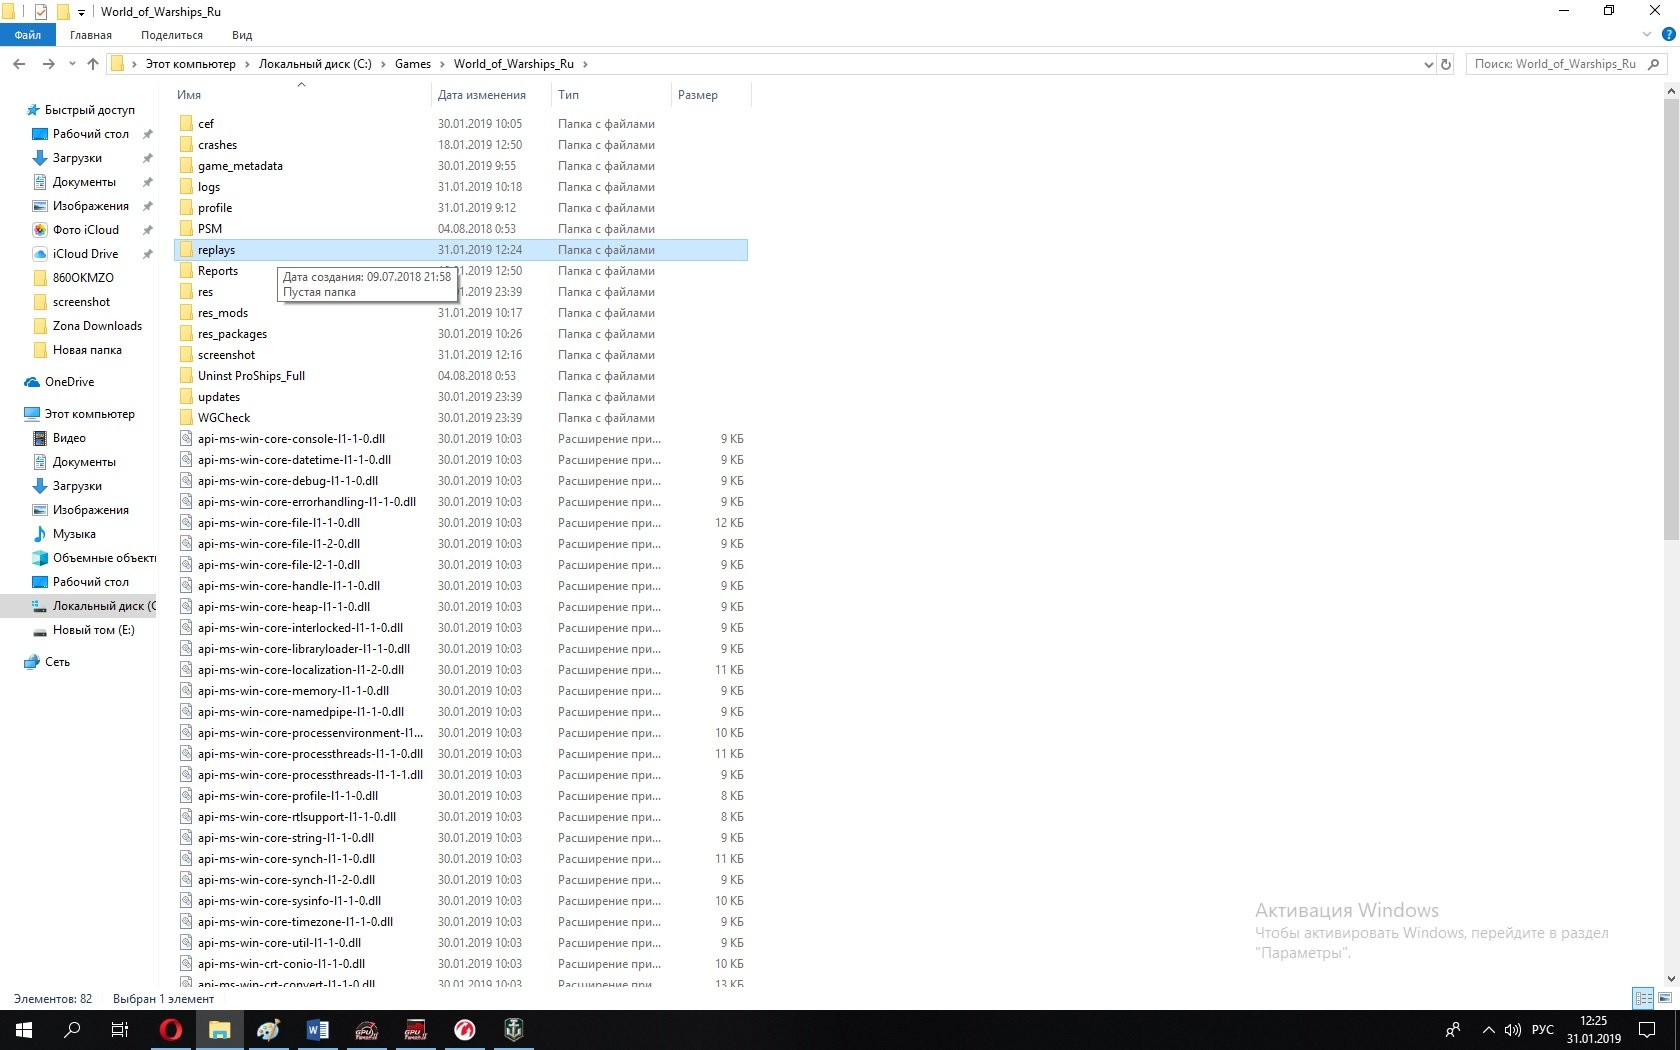Open Фото iCloud in sidebar

[x=86, y=230]
